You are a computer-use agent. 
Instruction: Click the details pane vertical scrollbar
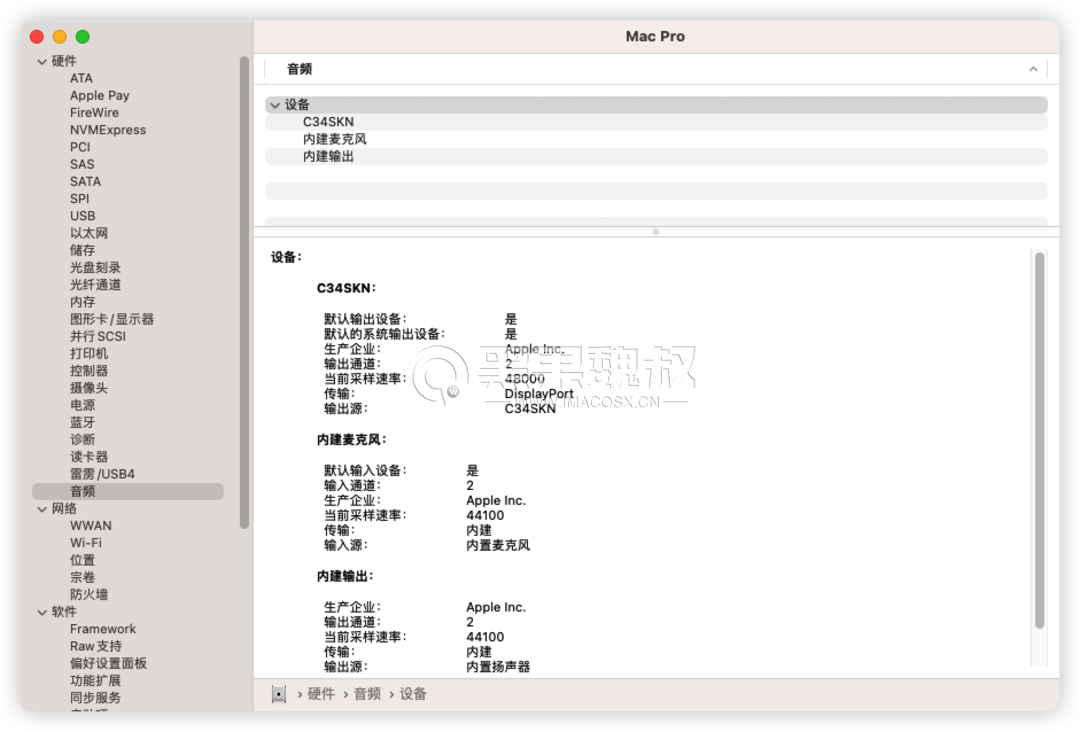point(1039,441)
